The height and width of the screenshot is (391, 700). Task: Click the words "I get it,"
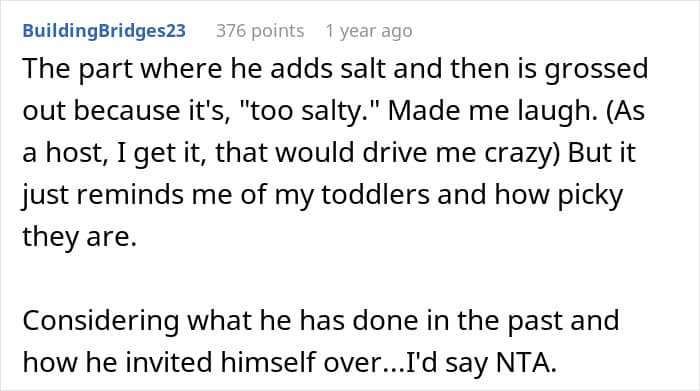point(162,153)
